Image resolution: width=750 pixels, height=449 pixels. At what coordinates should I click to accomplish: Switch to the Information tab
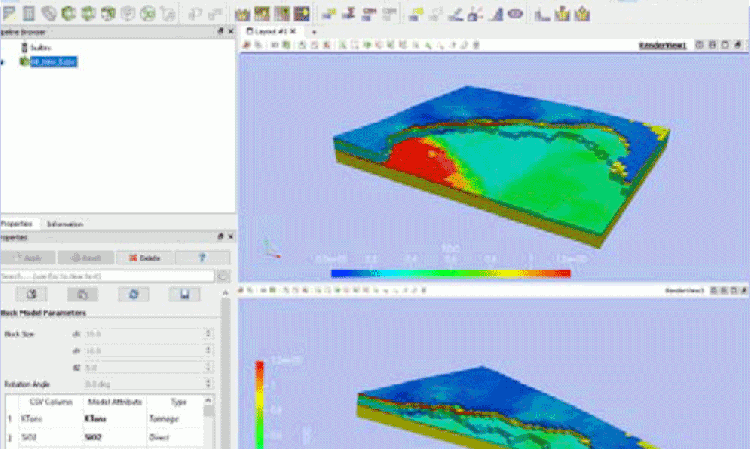tap(65, 224)
